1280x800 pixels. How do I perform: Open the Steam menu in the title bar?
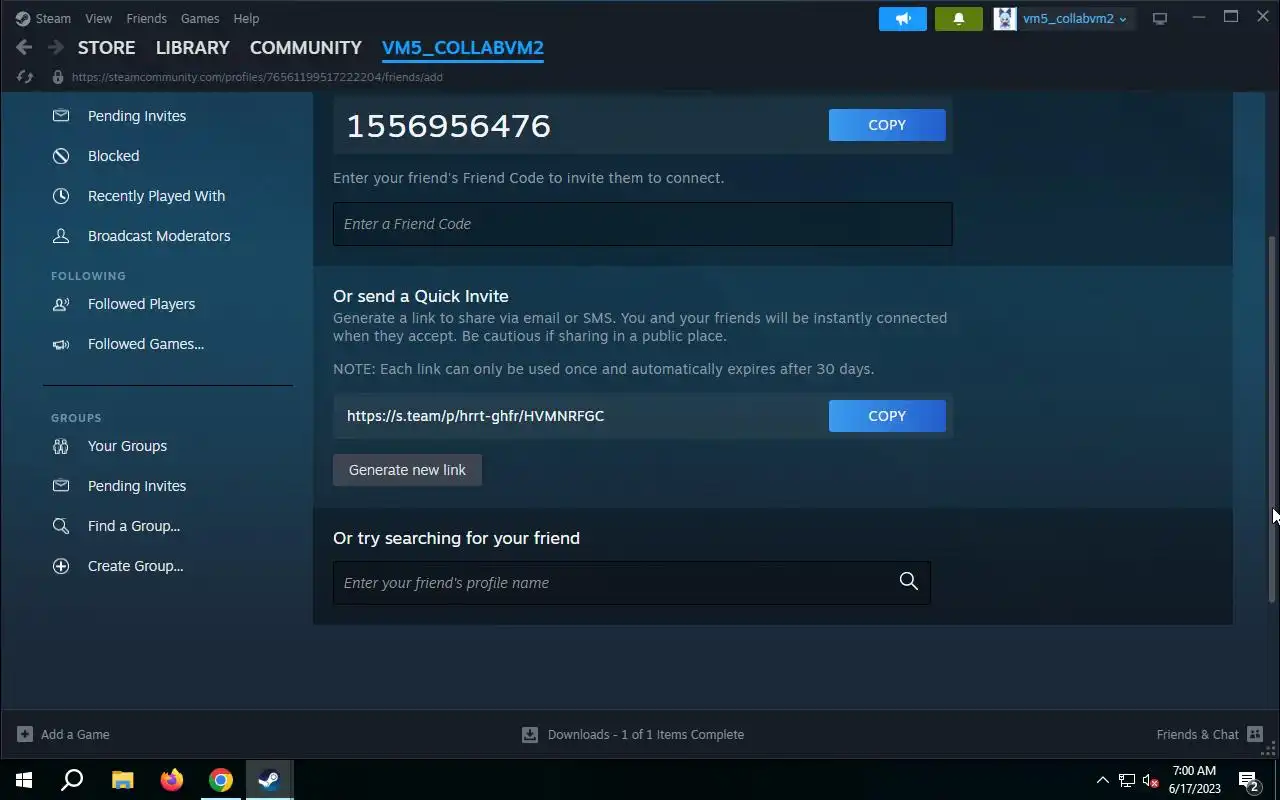(43, 18)
